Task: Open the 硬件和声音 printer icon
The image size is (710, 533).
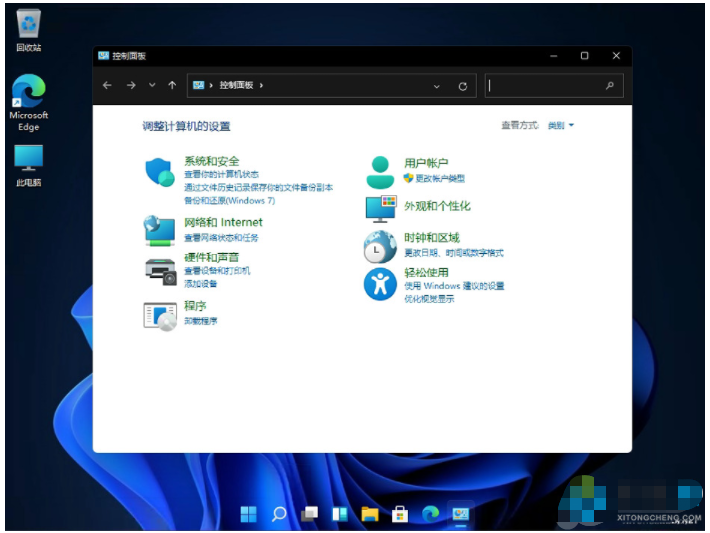Action: point(160,270)
